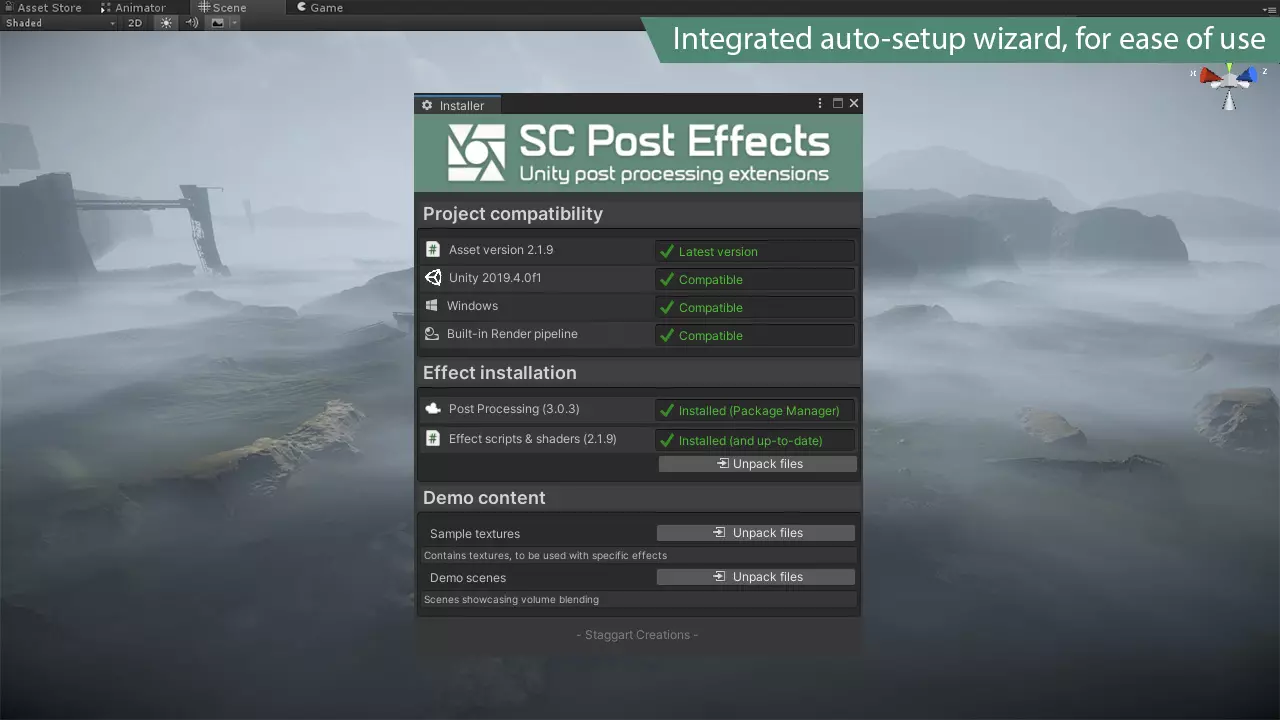
Task: Click the Windows platform icon
Action: (x=431, y=306)
